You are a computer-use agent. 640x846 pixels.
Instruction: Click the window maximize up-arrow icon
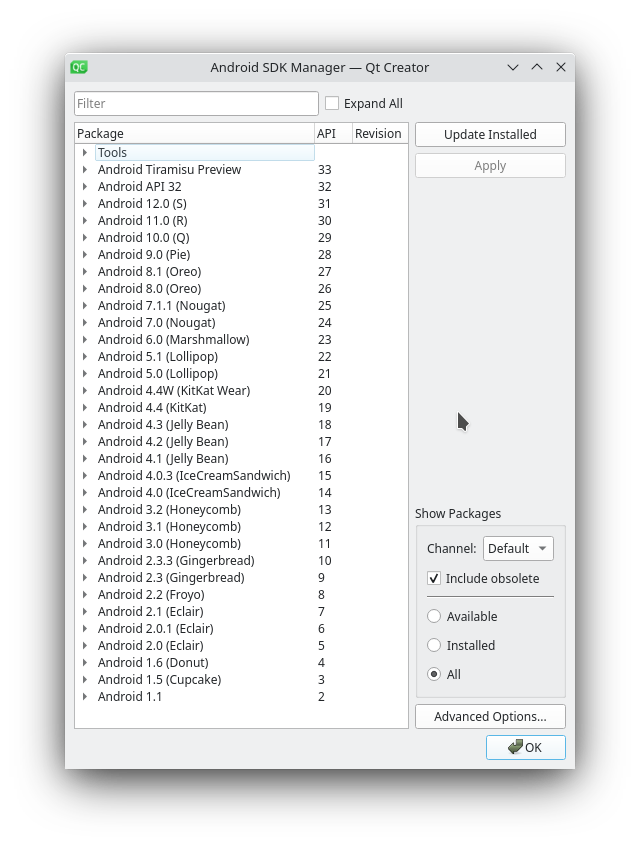click(x=537, y=67)
